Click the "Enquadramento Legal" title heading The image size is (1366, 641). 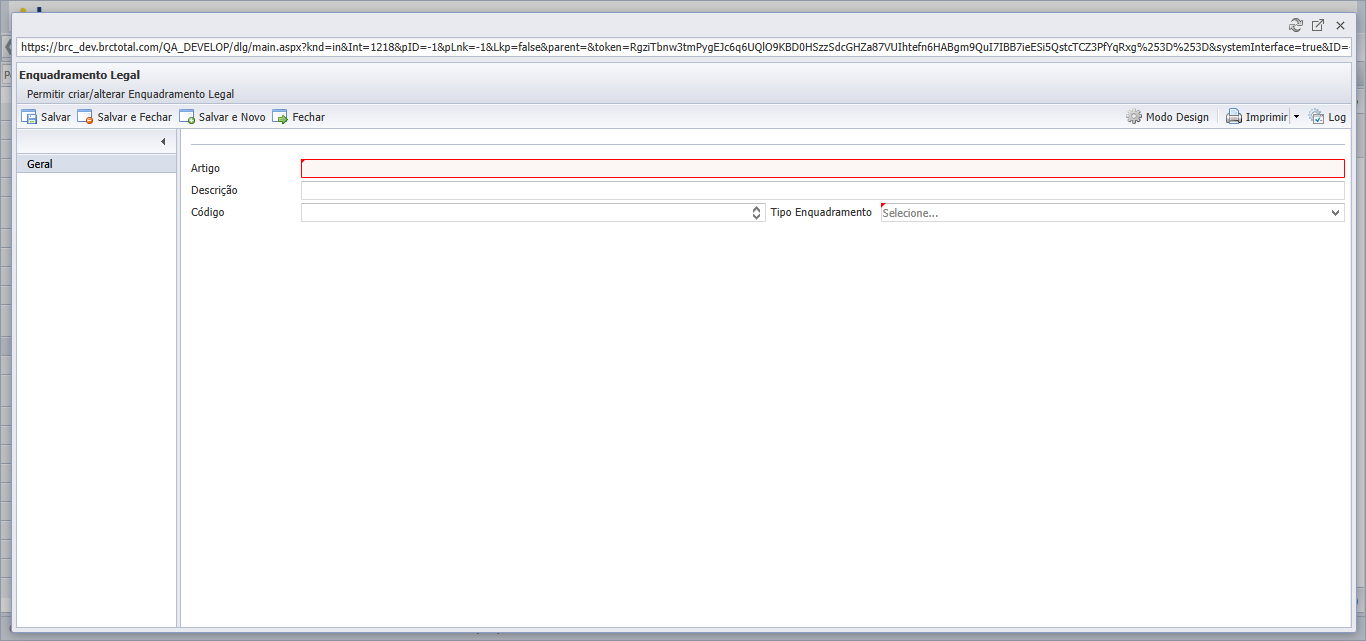click(79, 75)
